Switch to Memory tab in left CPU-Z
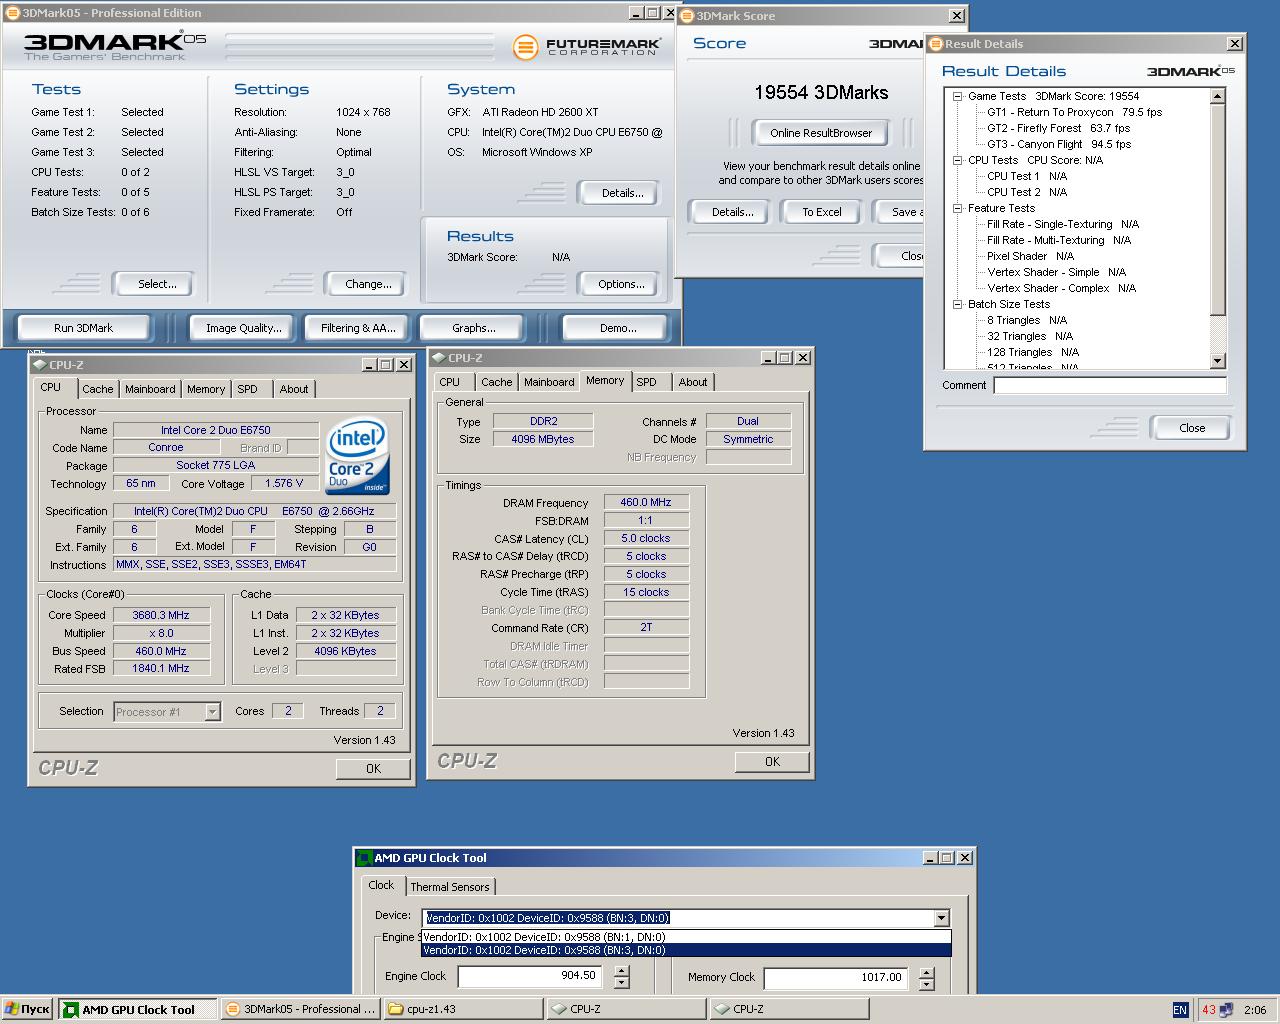This screenshot has width=1280, height=1024. coord(206,389)
